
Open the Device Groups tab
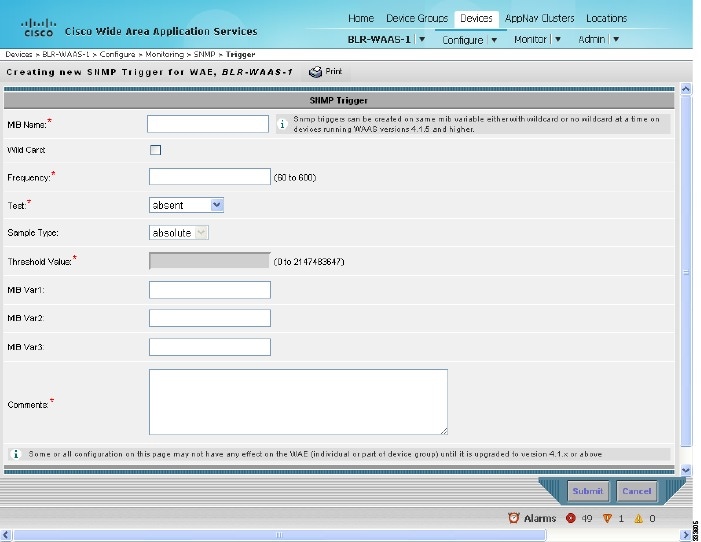pyautogui.click(x=417, y=18)
